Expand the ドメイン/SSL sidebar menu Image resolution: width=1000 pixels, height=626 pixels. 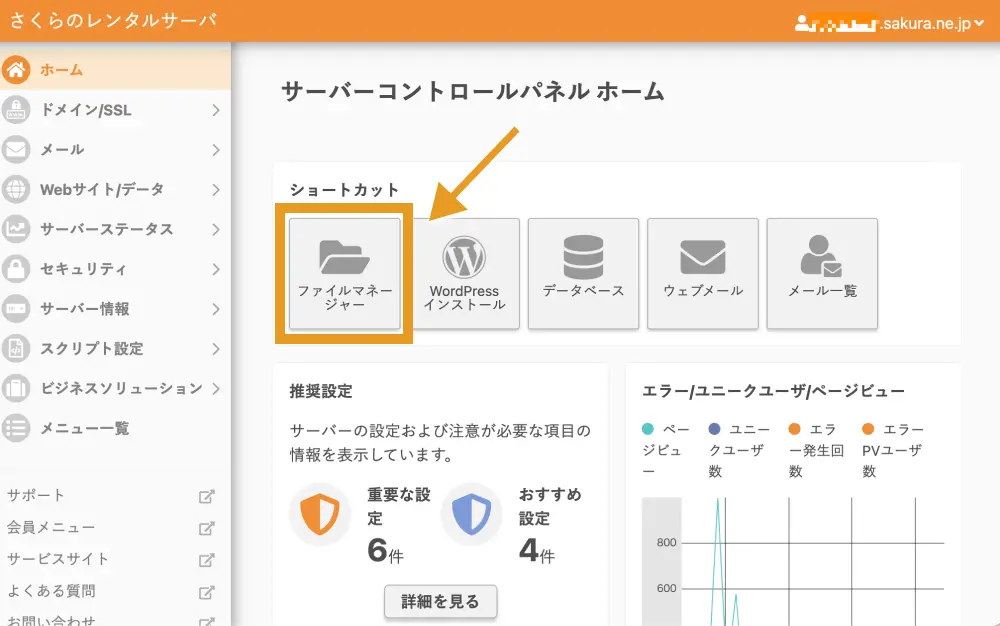pos(215,110)
